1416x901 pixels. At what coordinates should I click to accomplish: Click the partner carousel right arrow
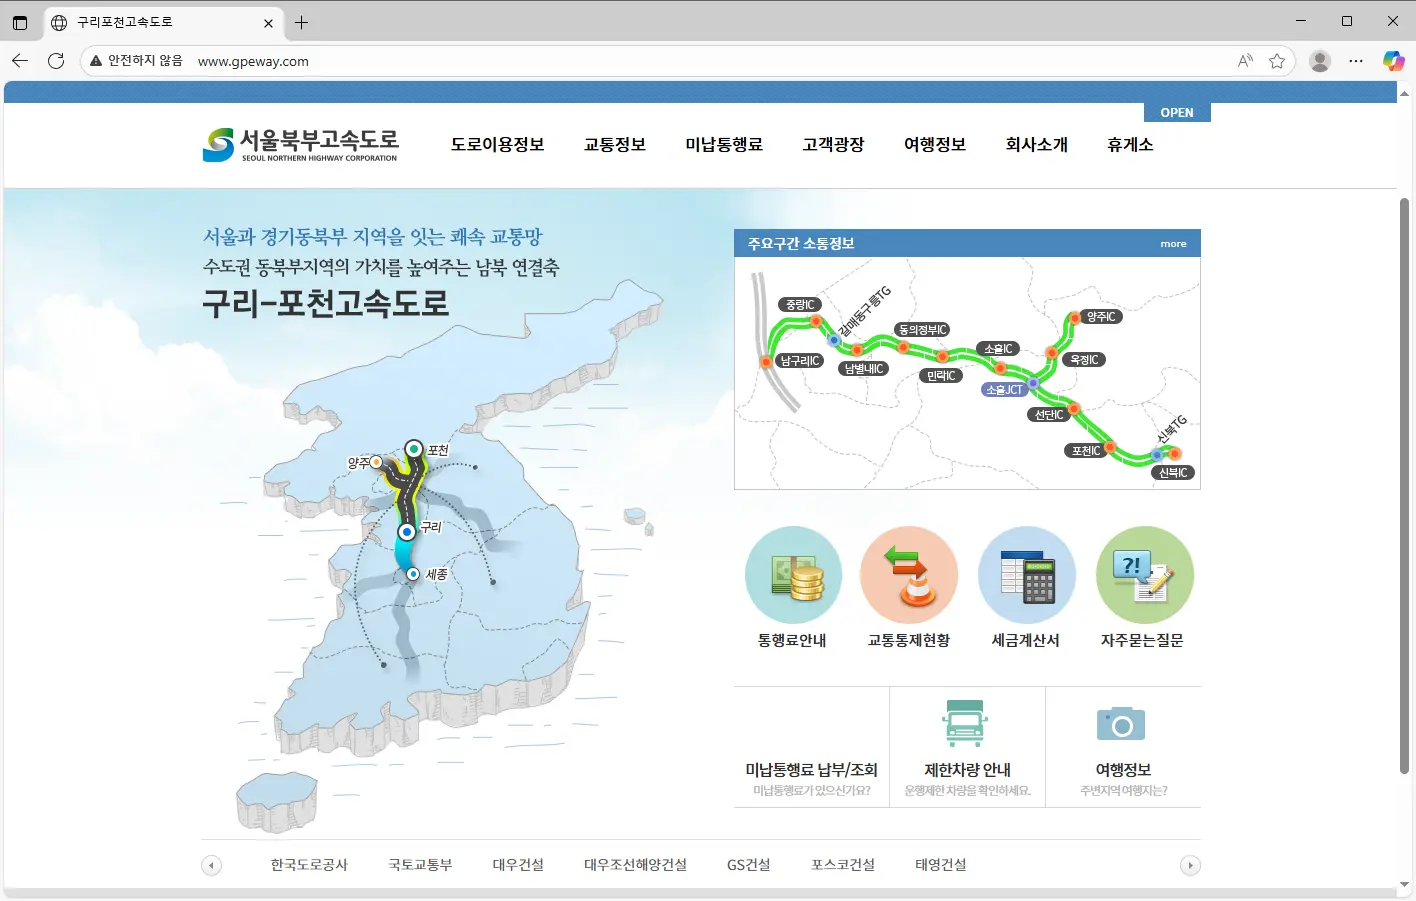(1191, 864)
